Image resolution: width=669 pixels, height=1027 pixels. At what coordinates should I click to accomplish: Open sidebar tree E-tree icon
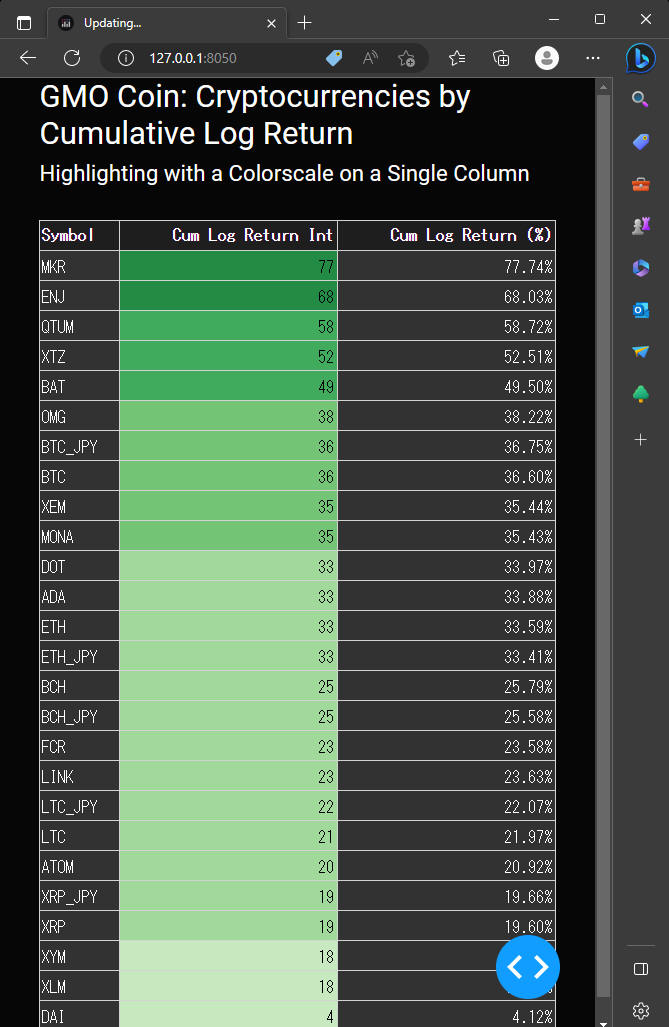[x=640, y=394]
